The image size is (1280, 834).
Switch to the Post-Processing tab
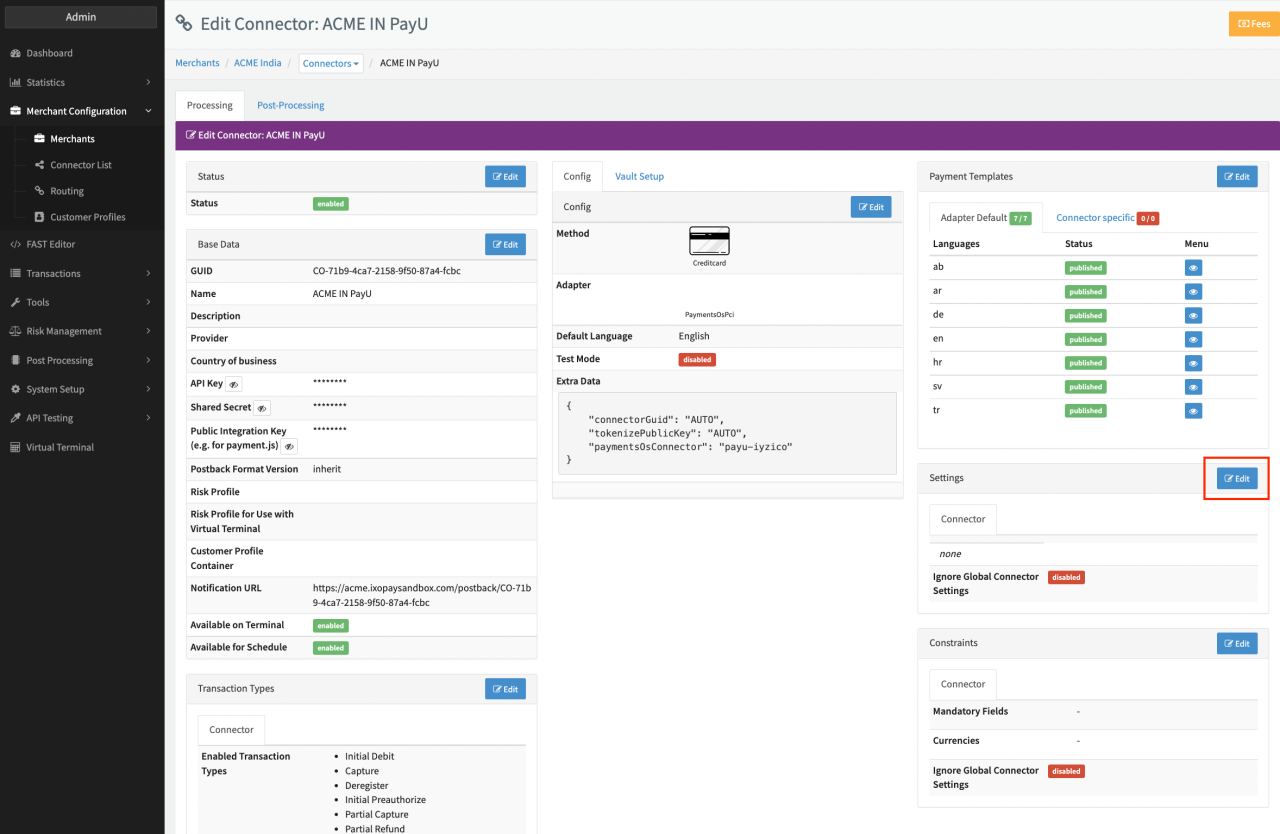pyautogui.click(x=290, y=105)
